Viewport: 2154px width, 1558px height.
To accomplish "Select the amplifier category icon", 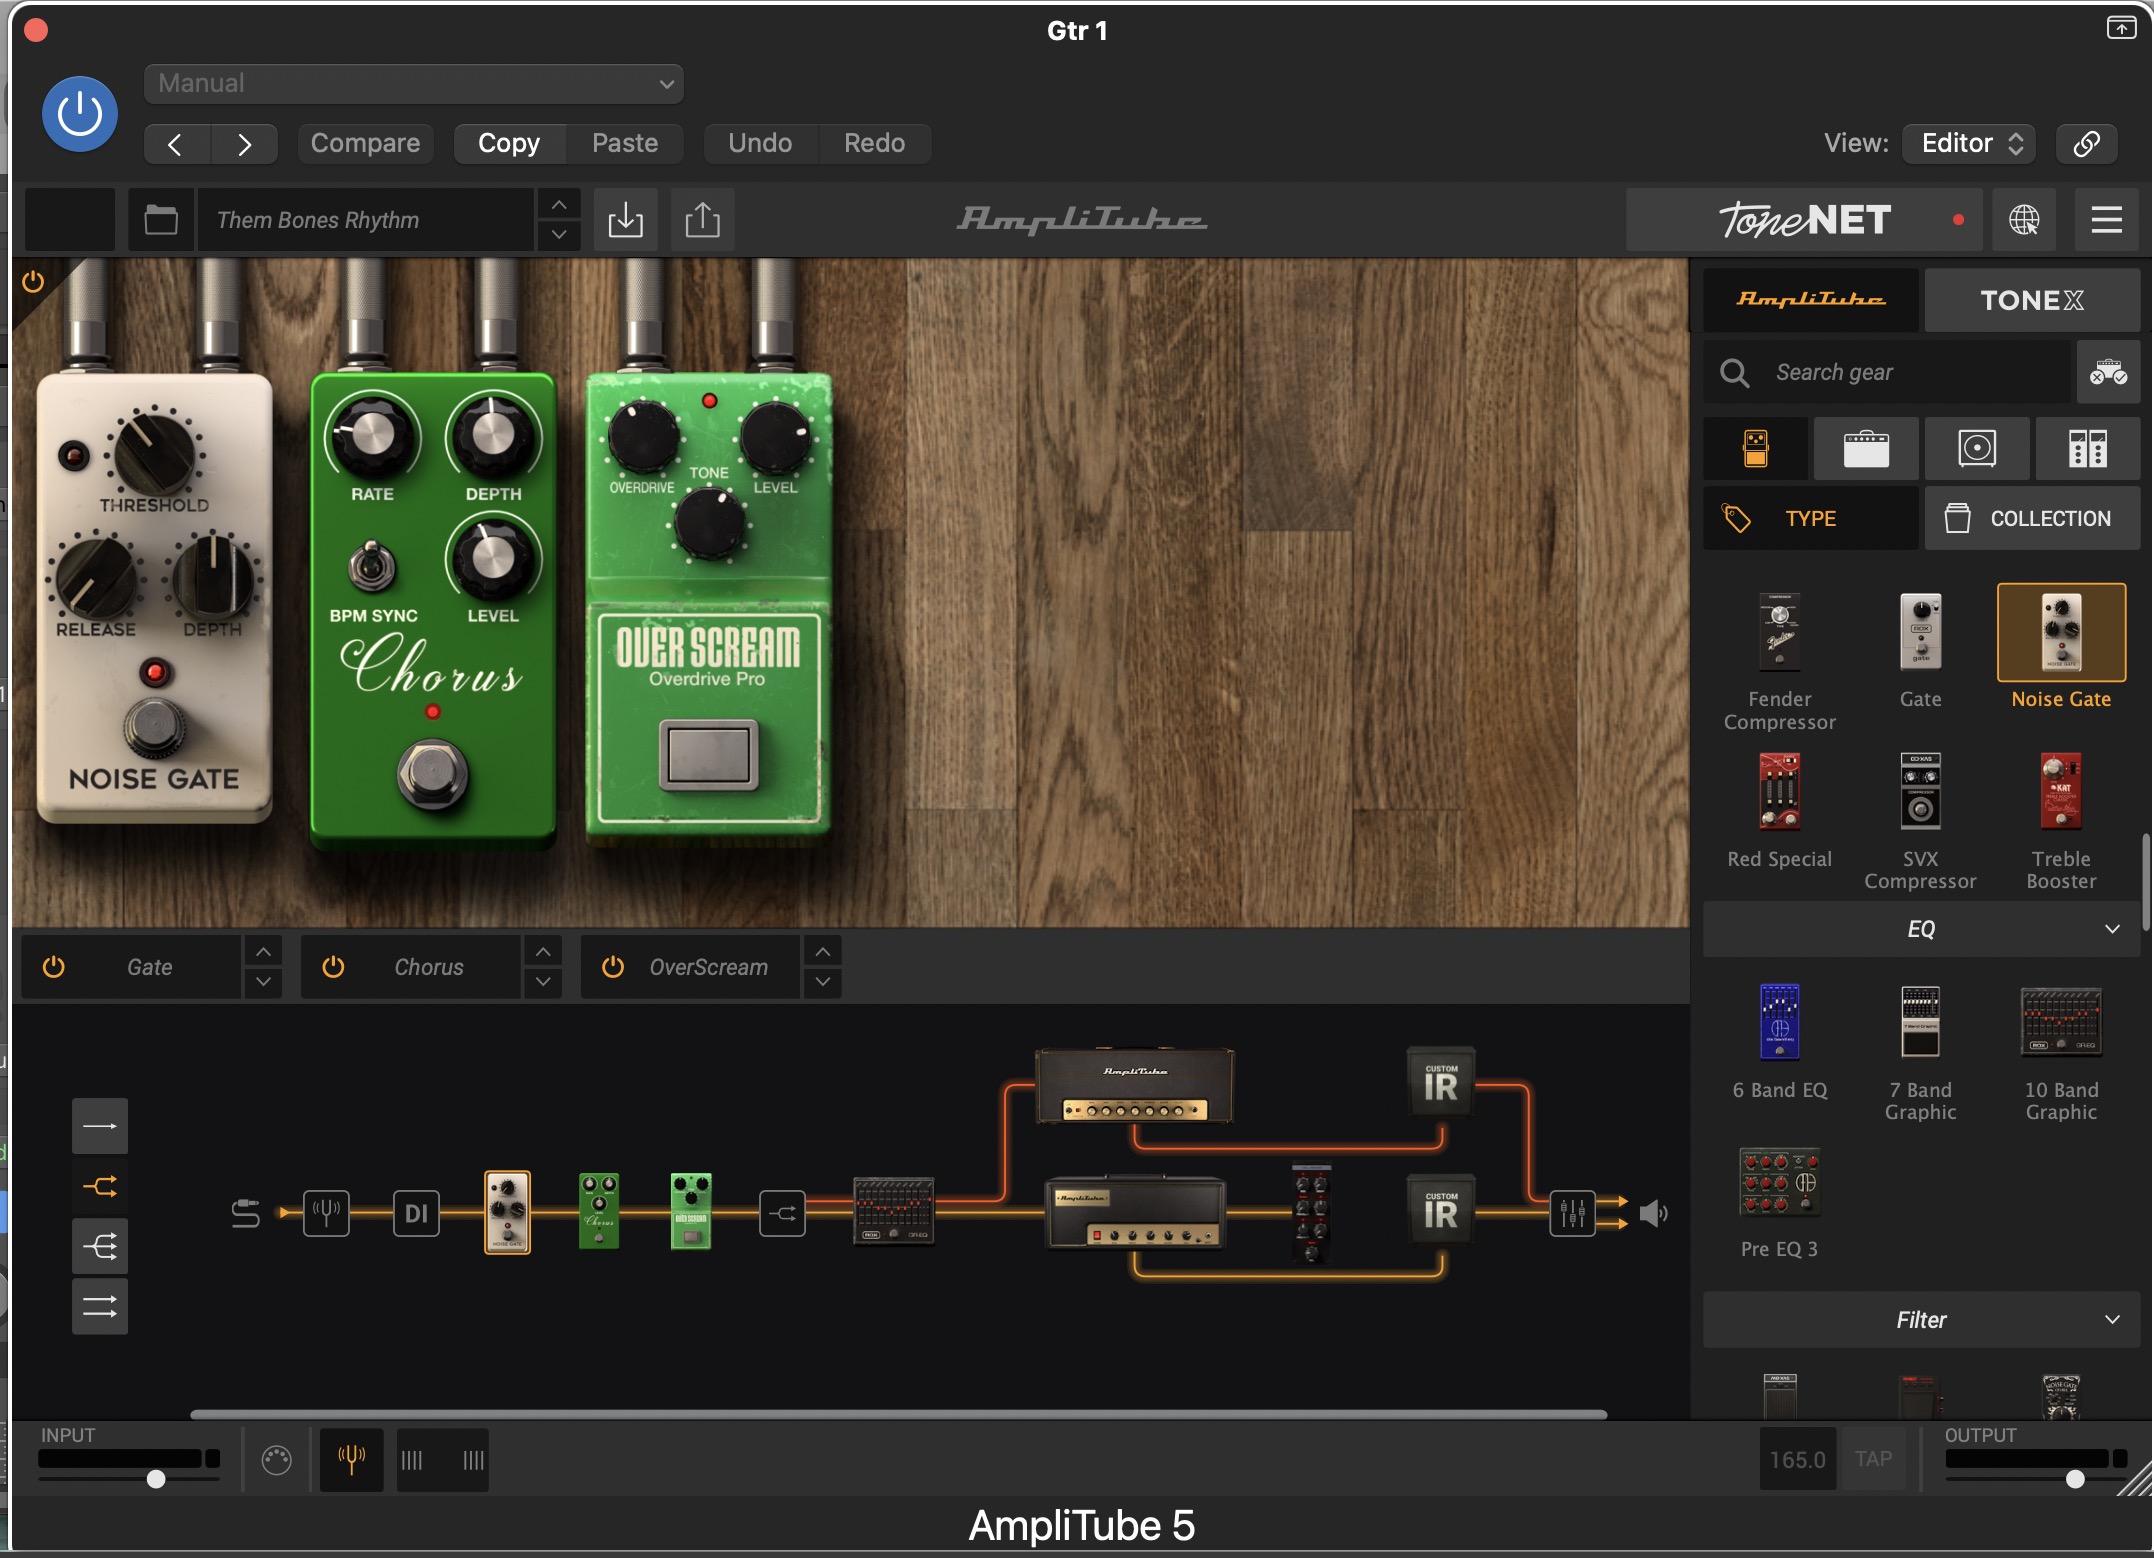I will point(1866,448).
